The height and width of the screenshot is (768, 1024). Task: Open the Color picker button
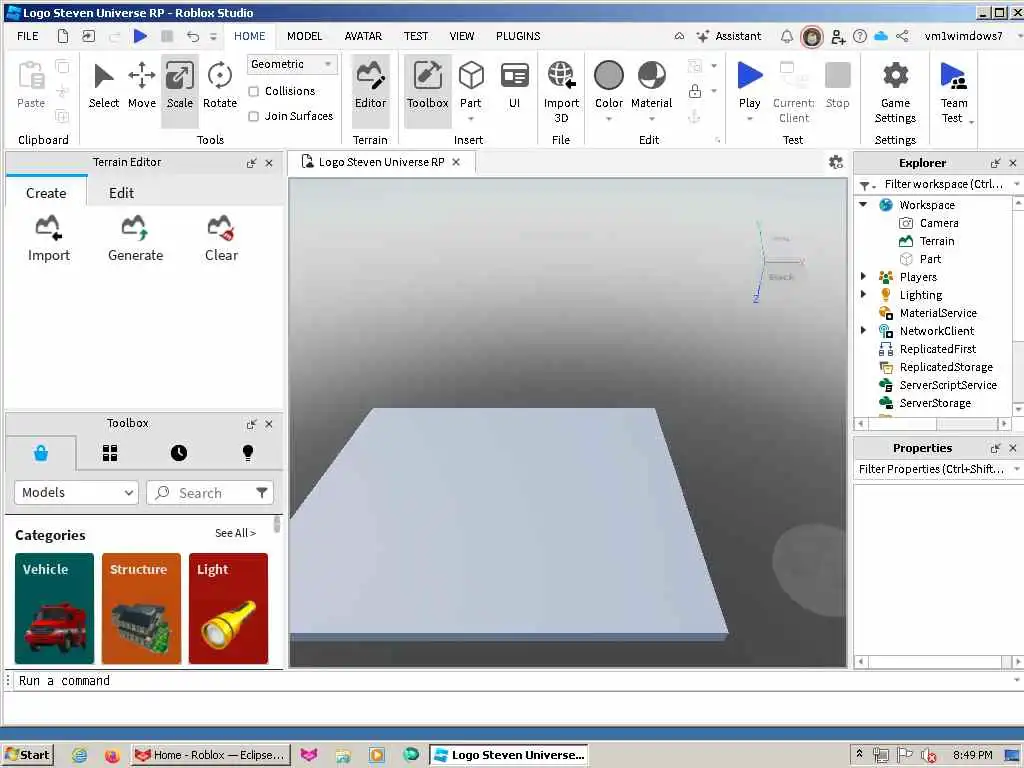click(x=609, y=85)
